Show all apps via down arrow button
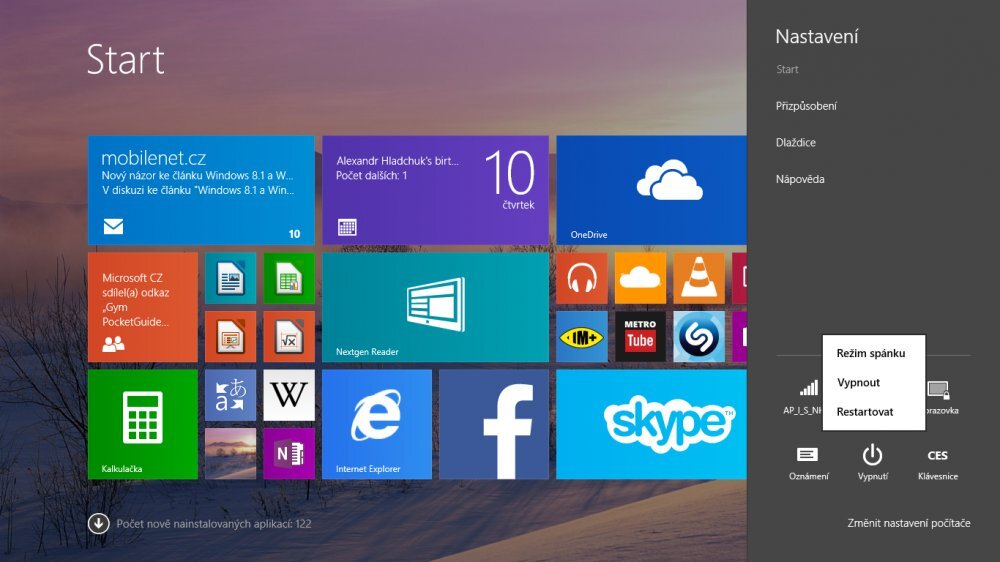This screenshot has width=1000, height=562. tap(98, 524)
